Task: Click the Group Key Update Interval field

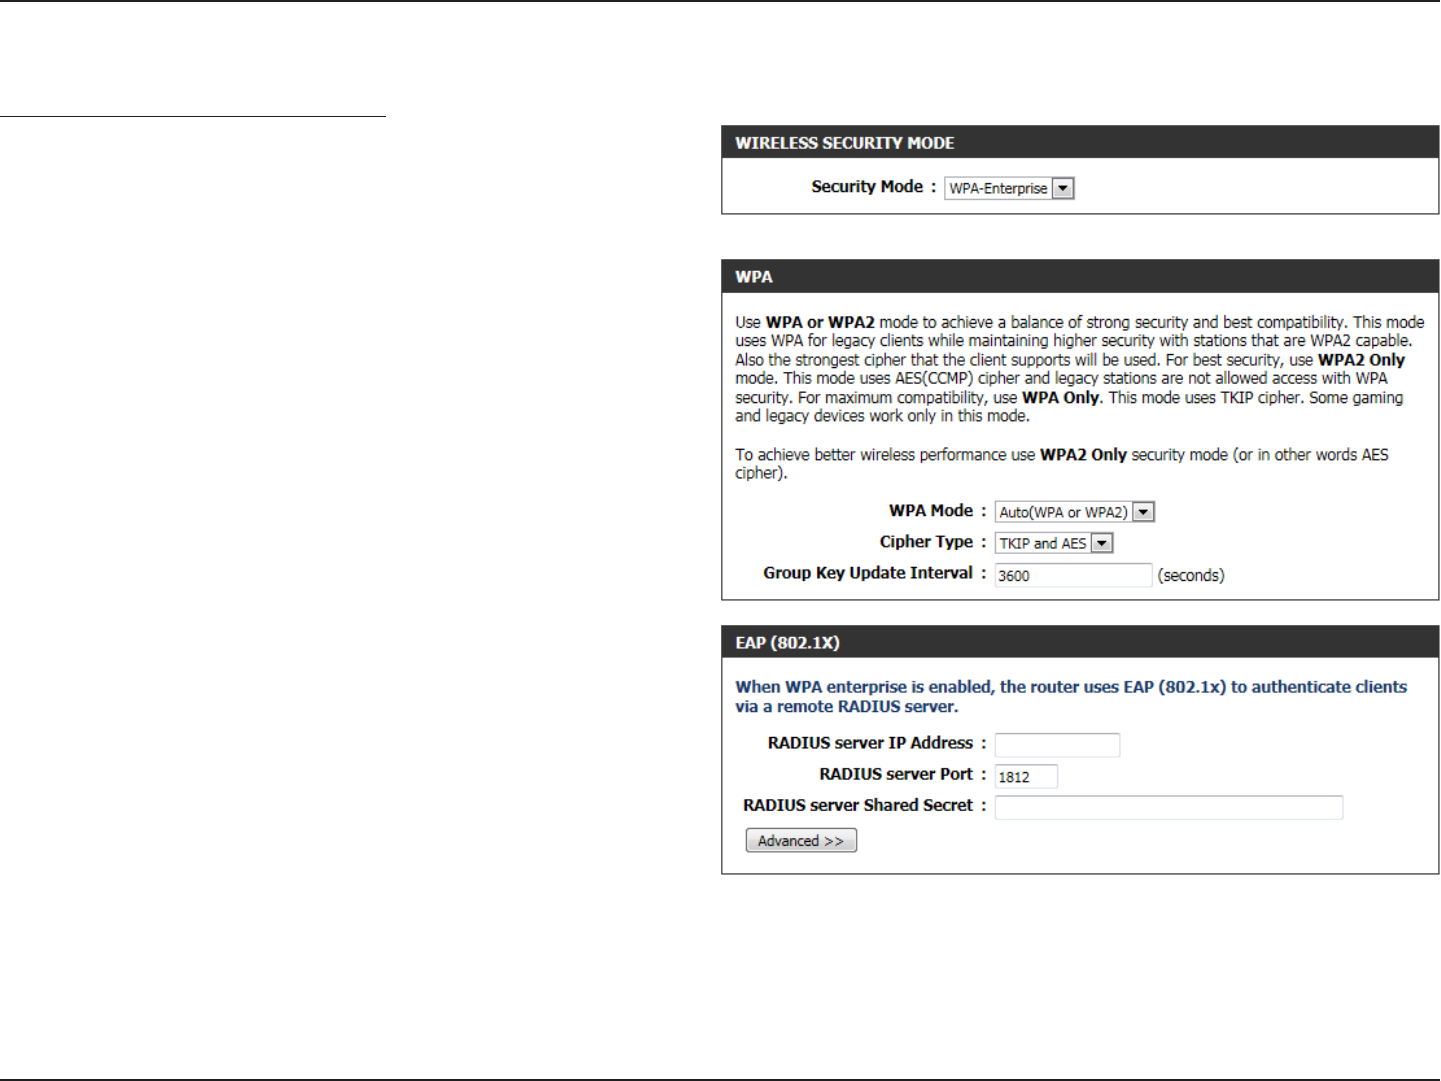Action: click(x=1073, y=575)
